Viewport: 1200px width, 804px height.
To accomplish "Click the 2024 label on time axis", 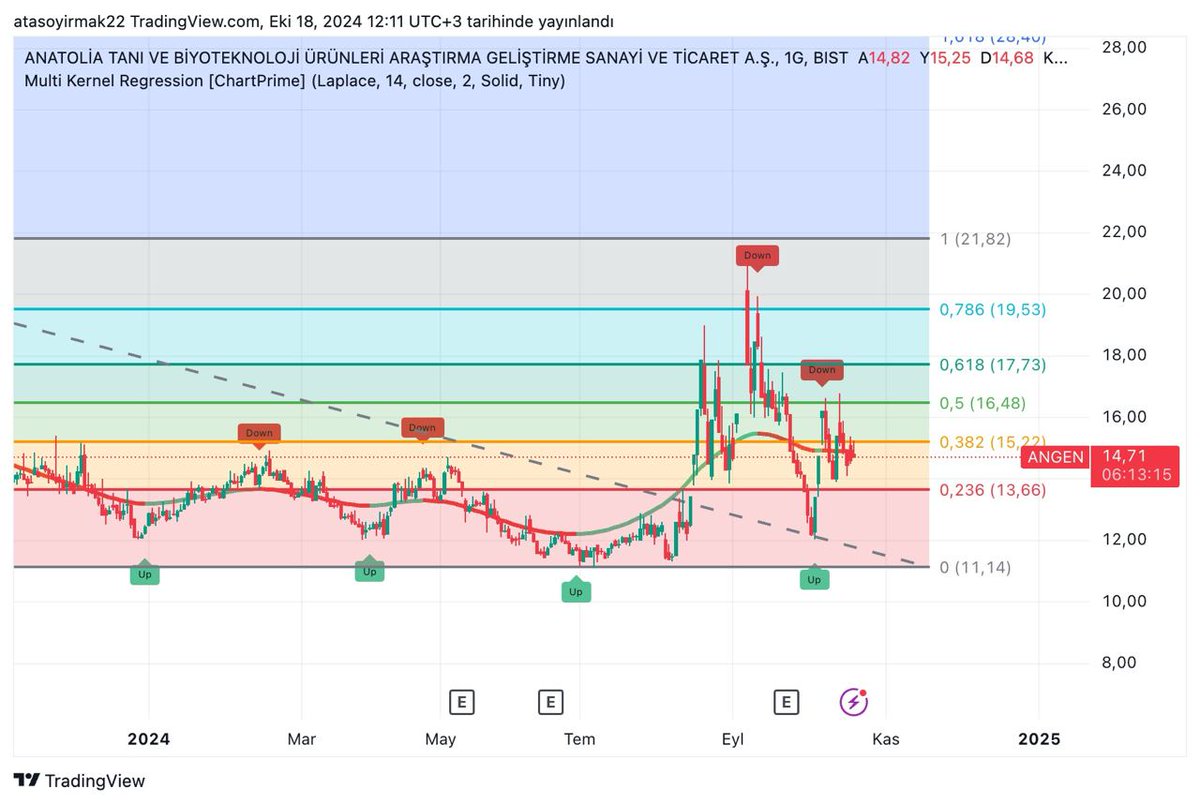I will pyautogui.click(x=149, y=739).
